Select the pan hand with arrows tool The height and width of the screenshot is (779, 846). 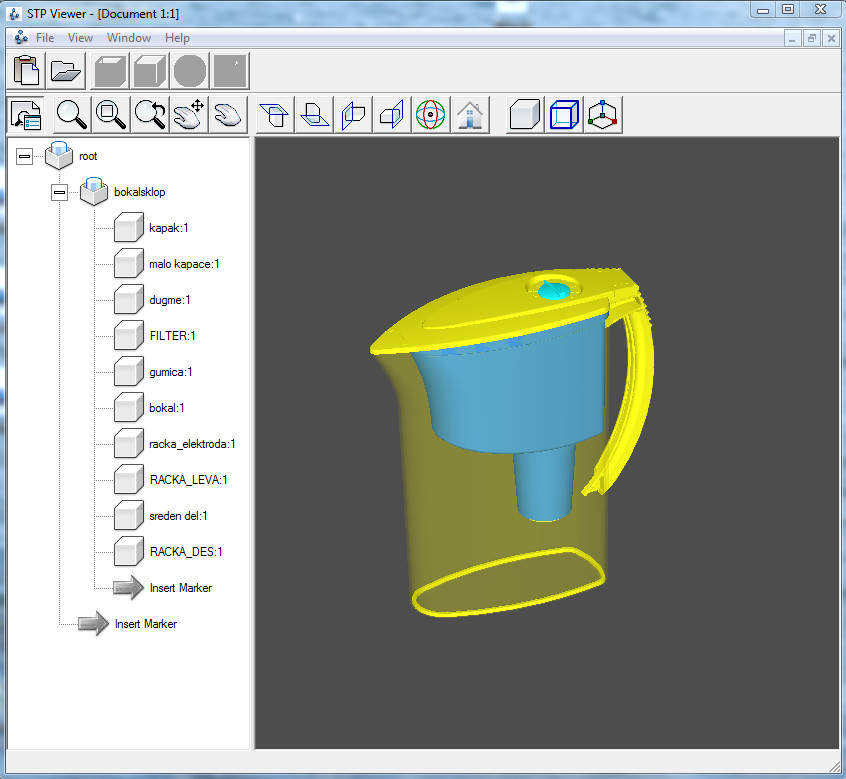(189, 115)
